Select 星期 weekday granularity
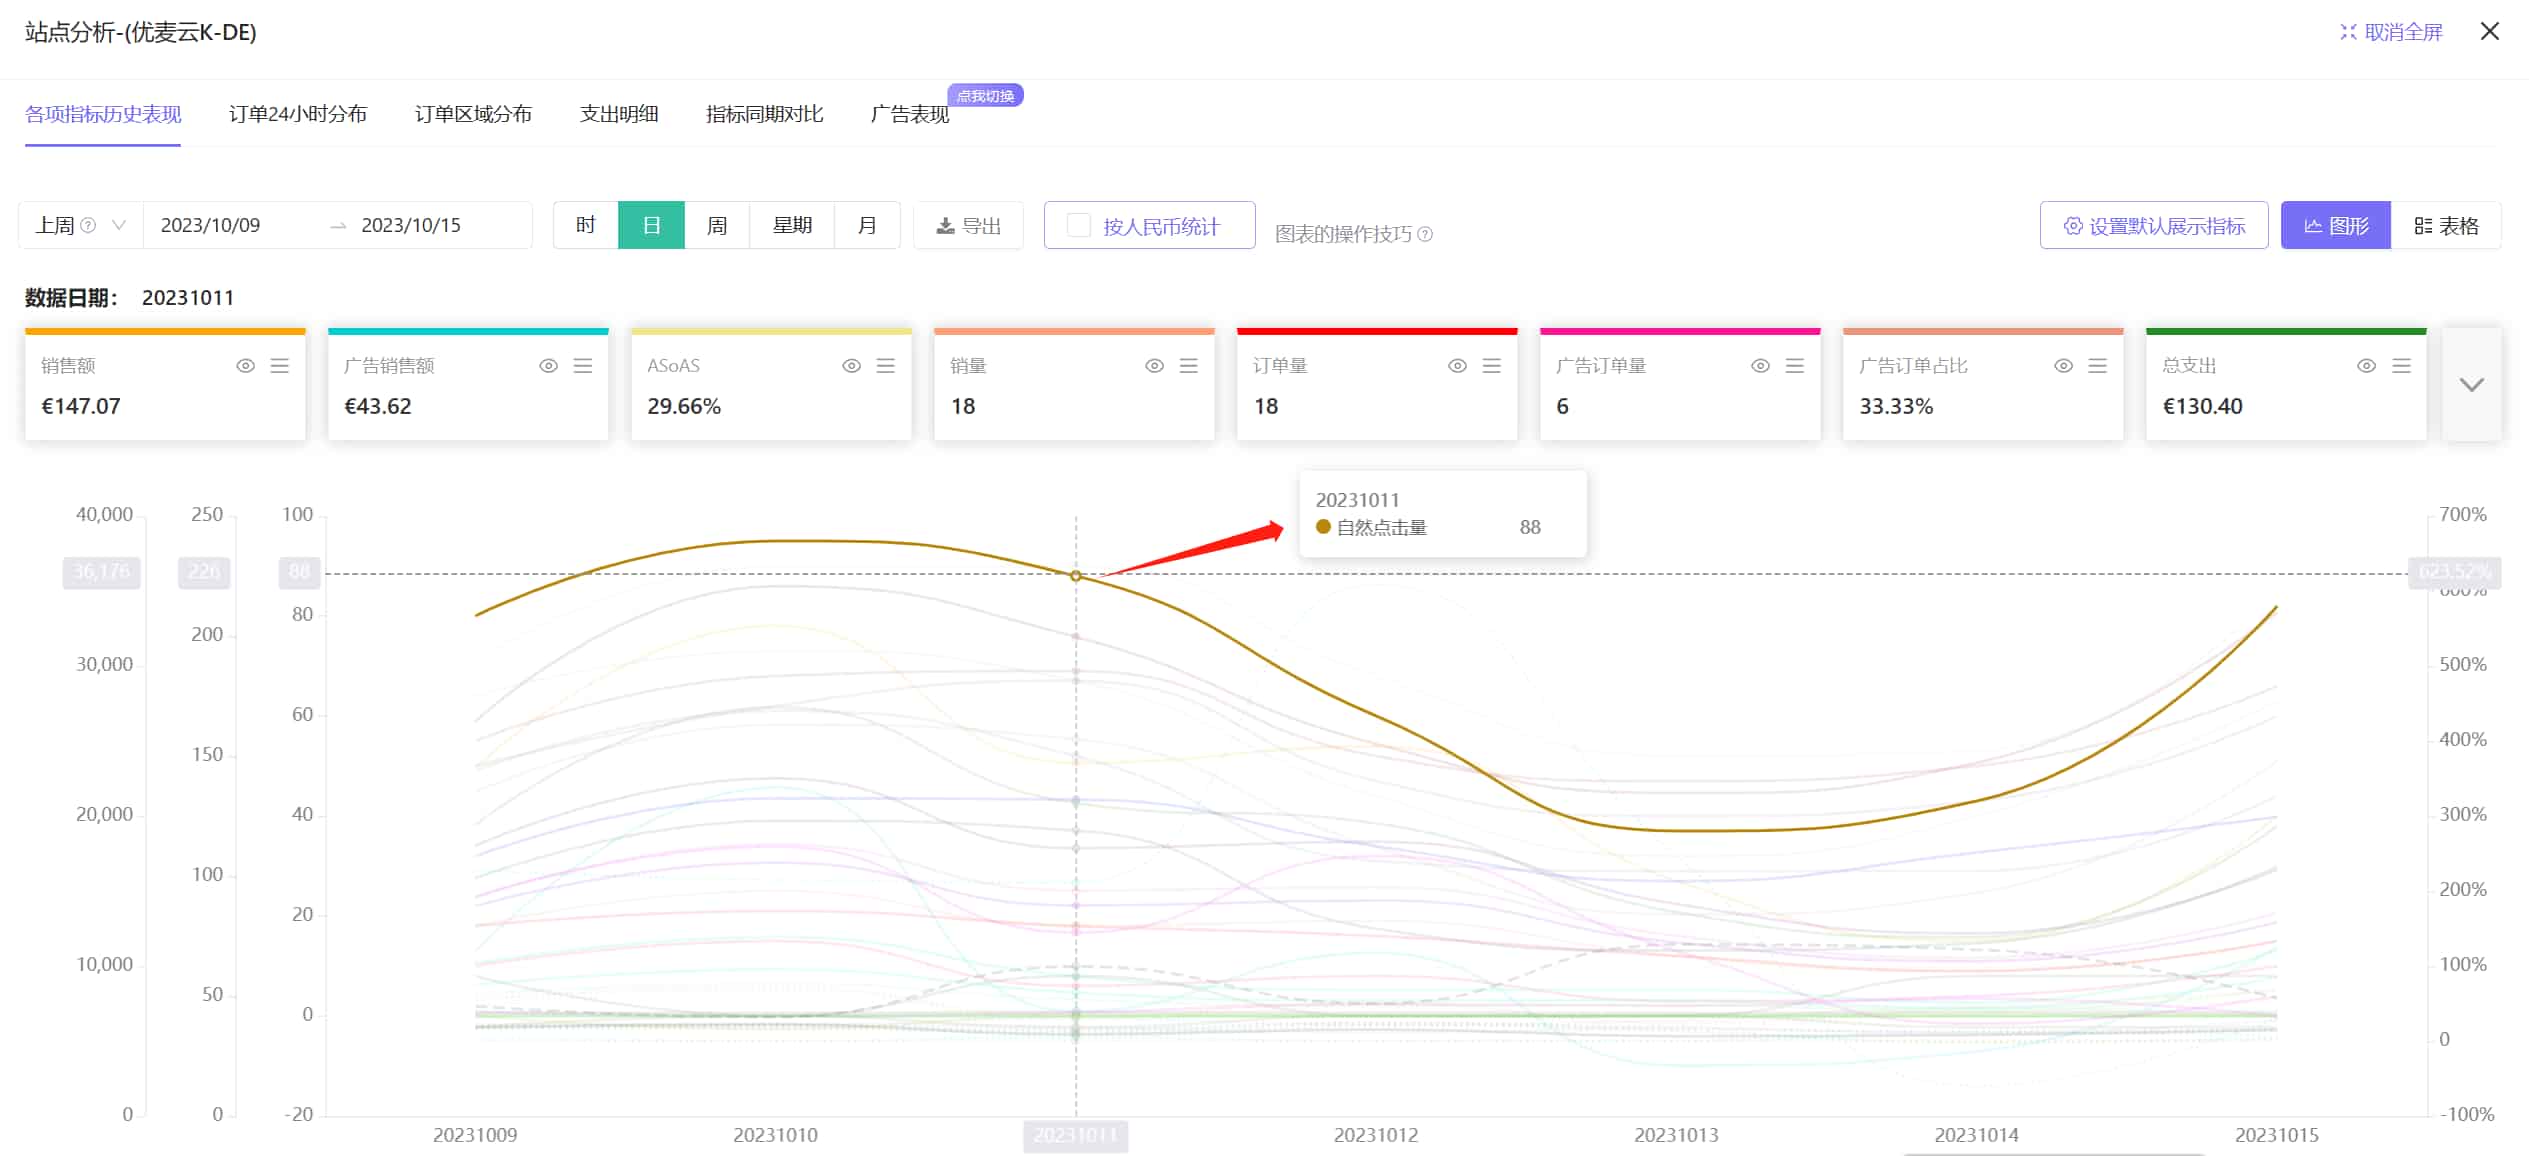The height and width of the screenshot is (1156, 2529). point(792,225)
